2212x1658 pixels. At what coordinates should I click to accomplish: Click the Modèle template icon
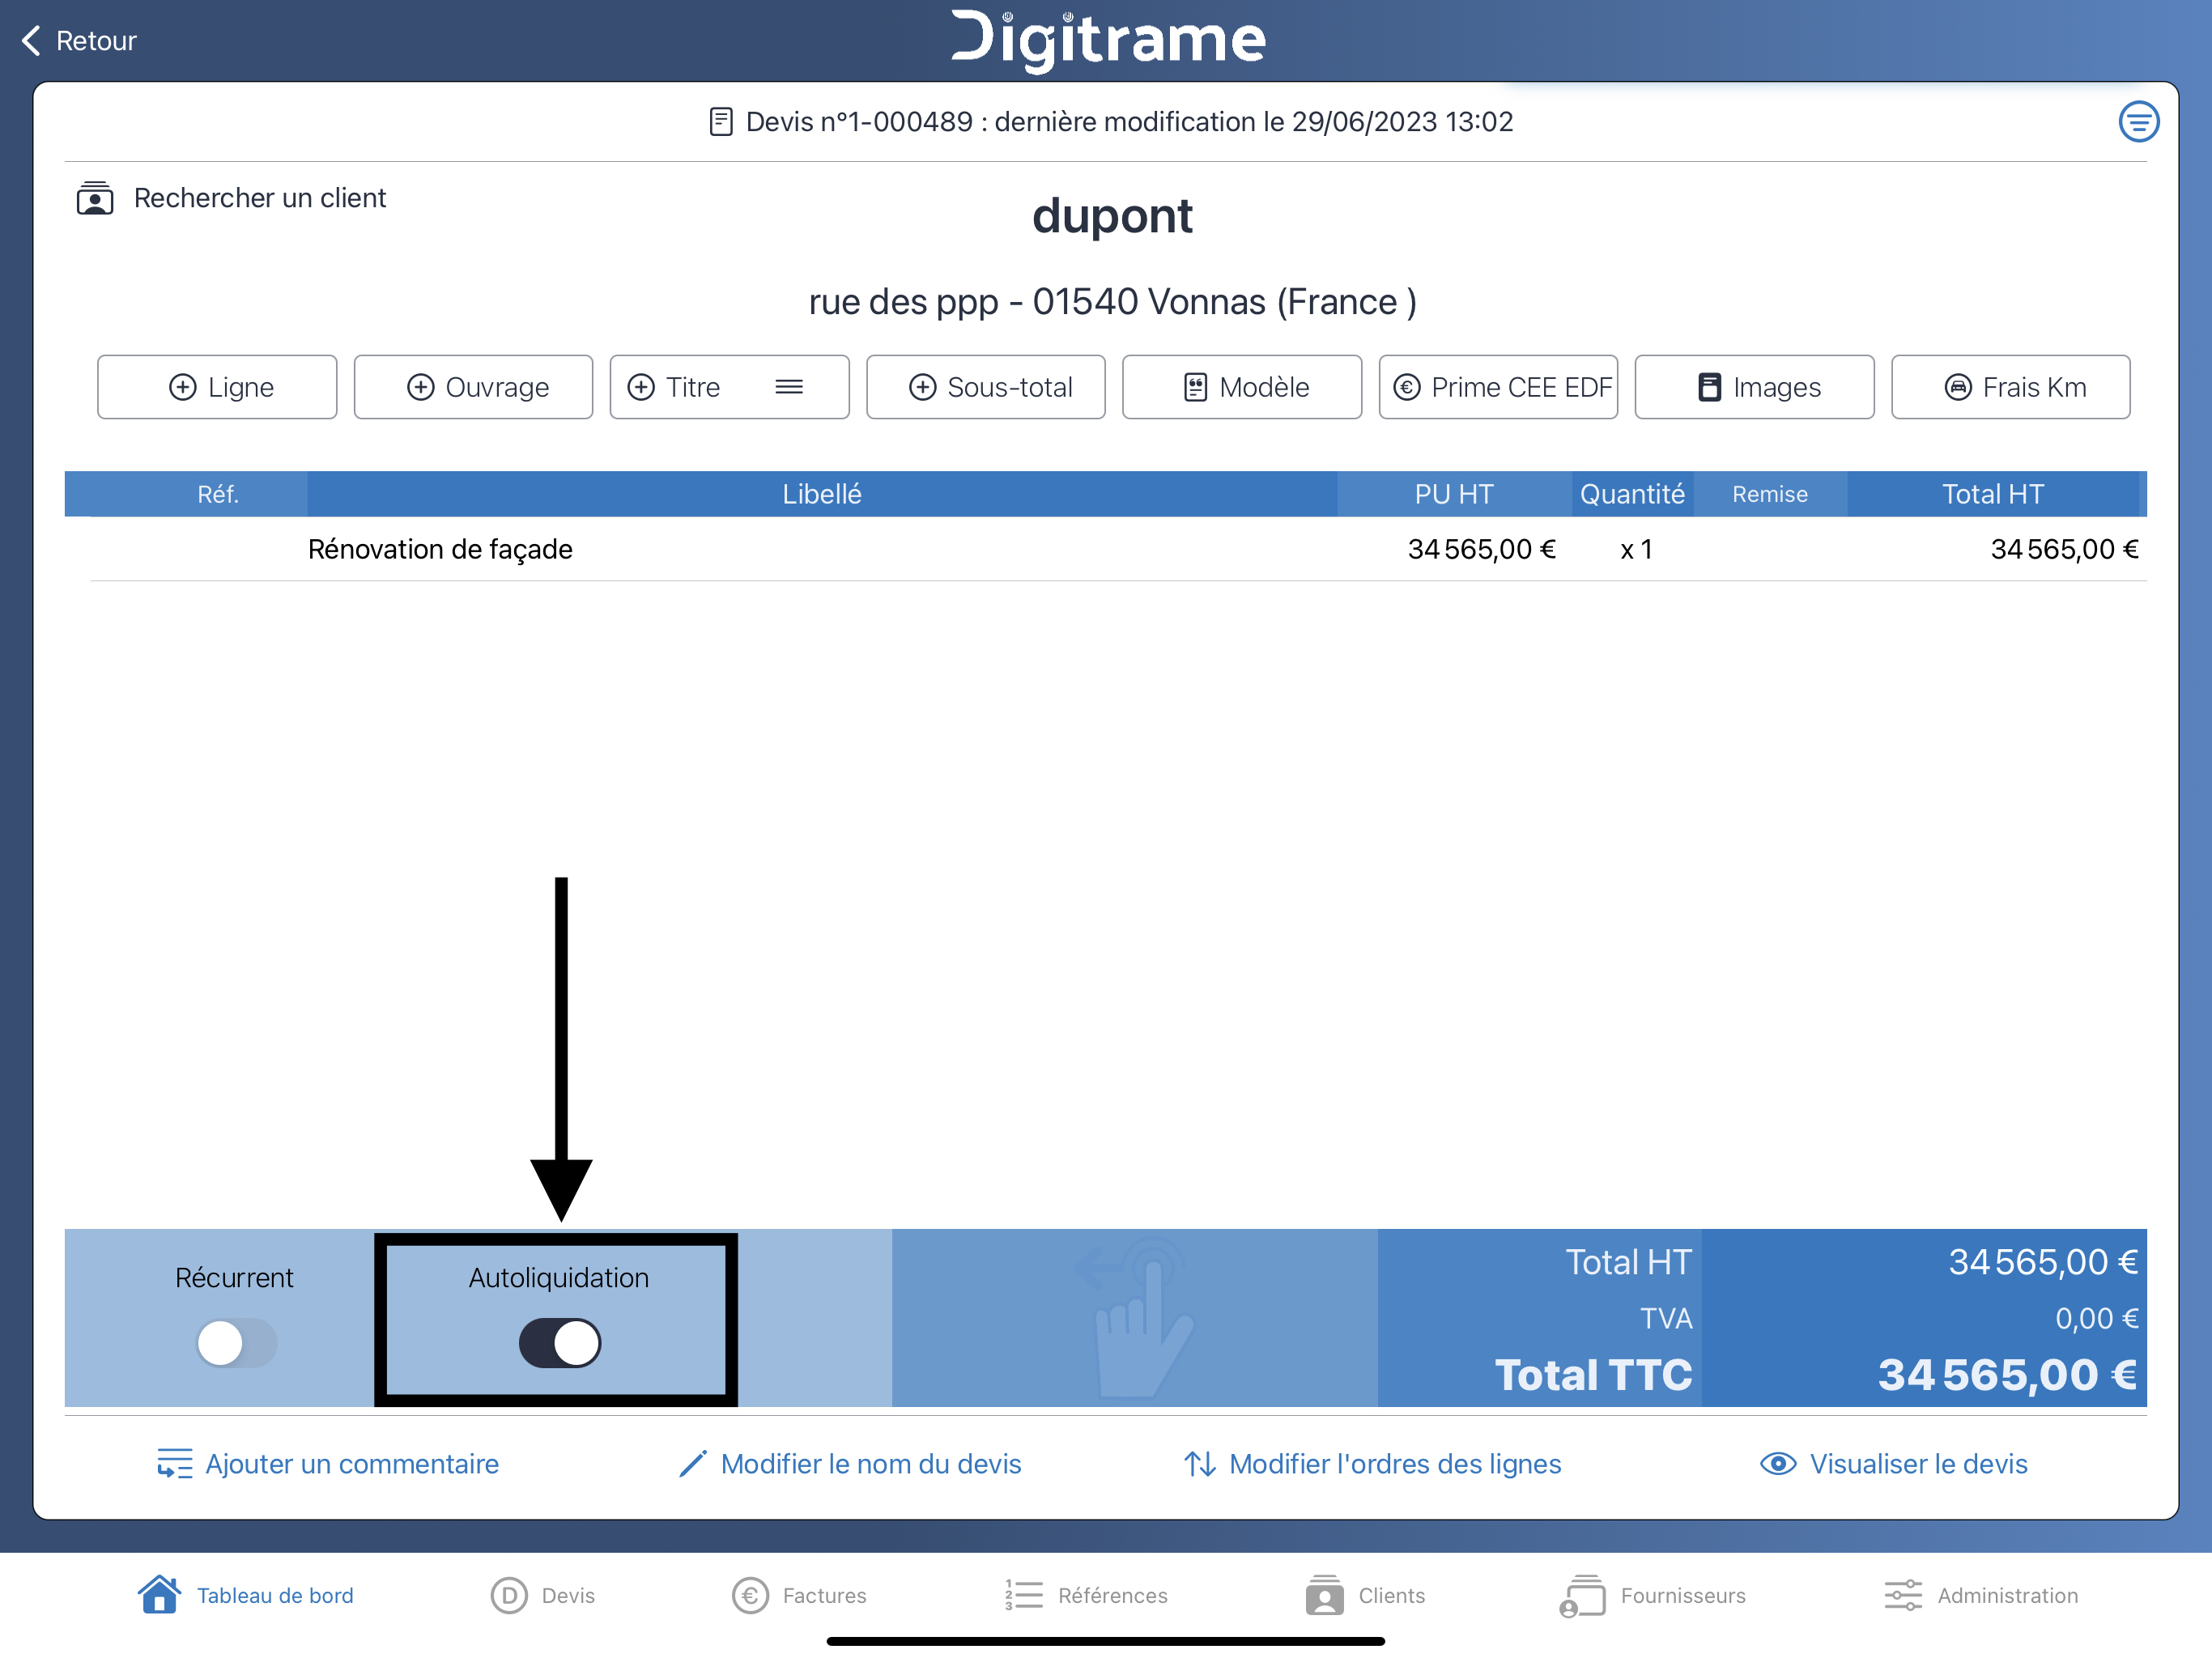tap(1195, 387)
